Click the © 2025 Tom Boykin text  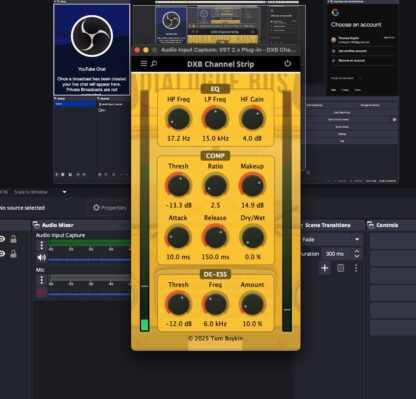pyautogui.click(x=215, y=338)
